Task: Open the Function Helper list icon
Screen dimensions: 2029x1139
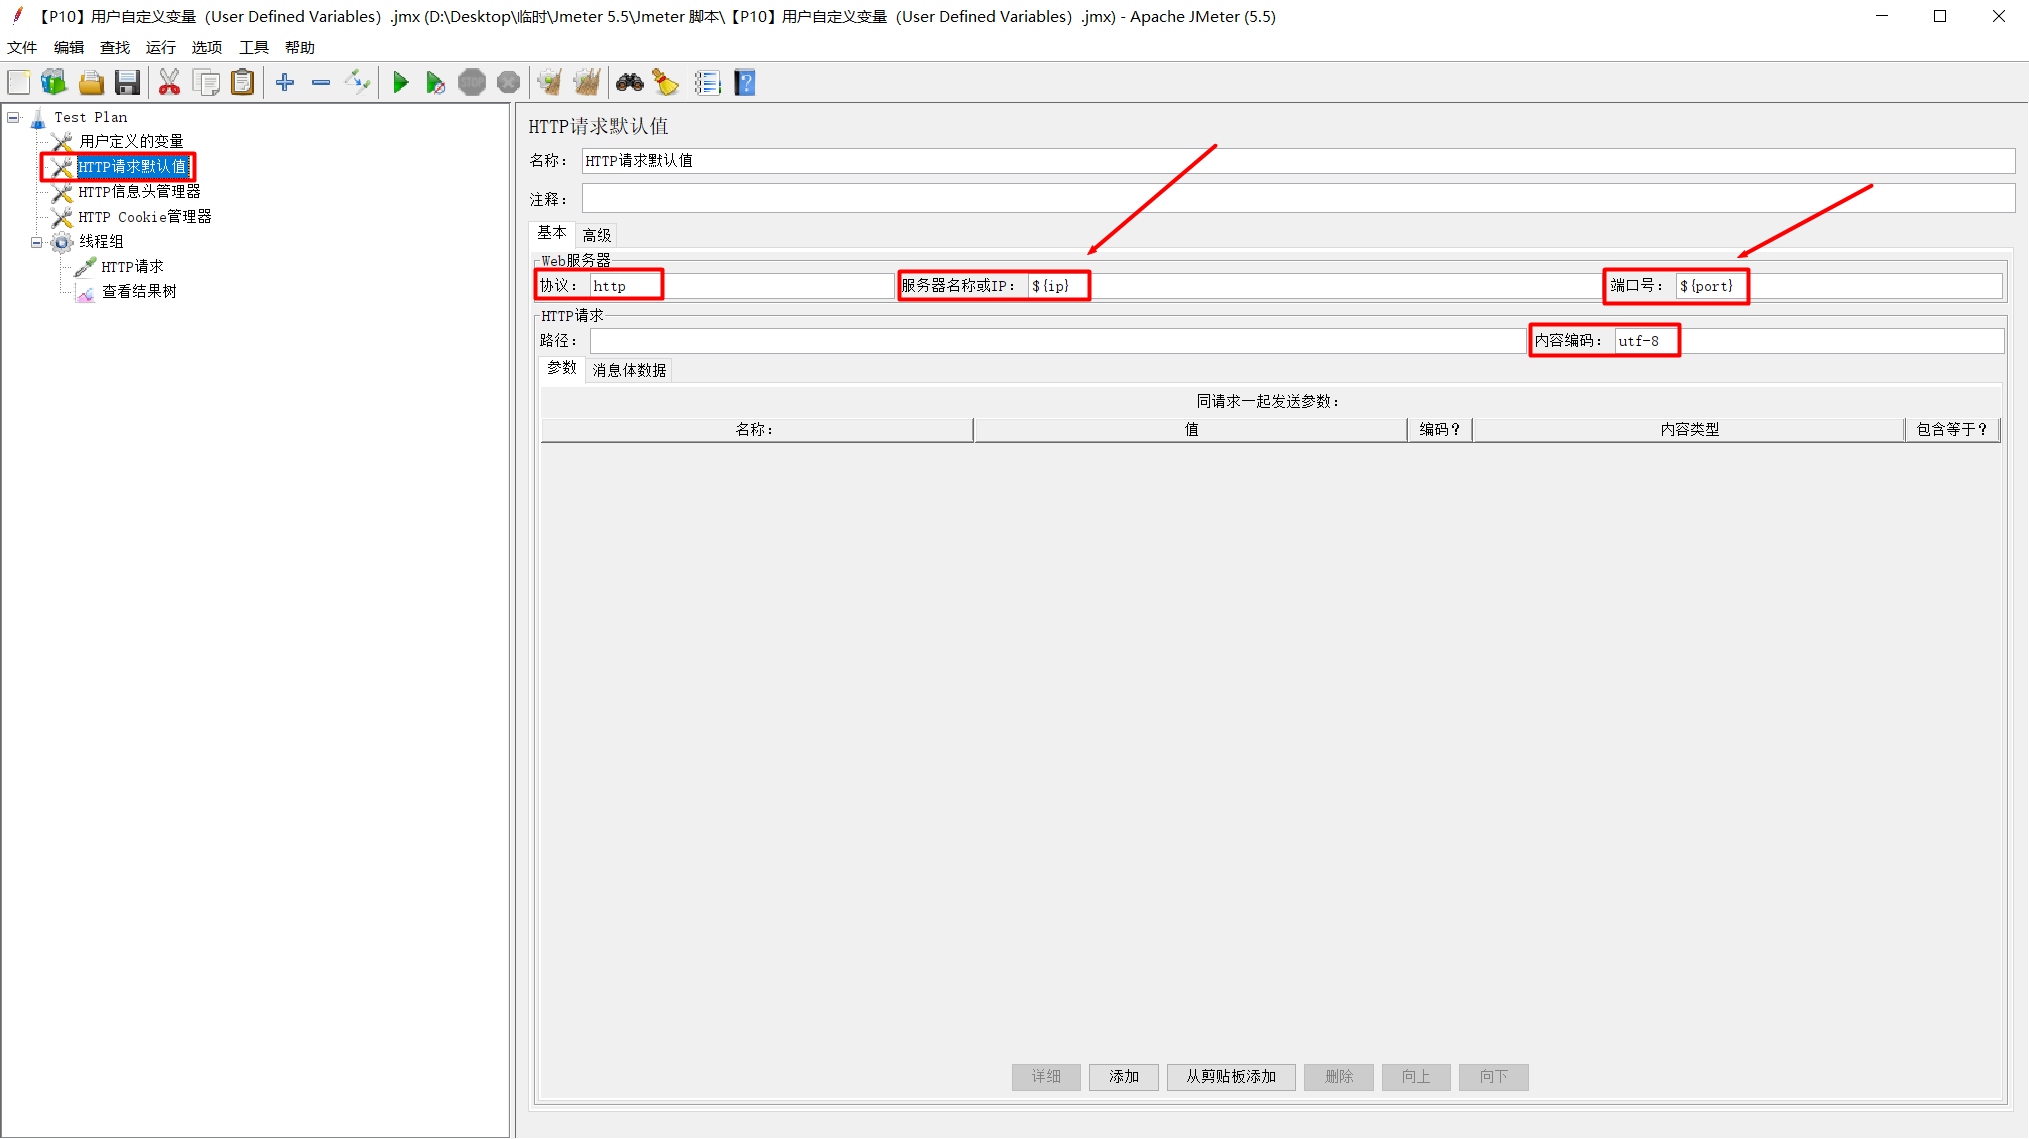Action: [707, 83]
